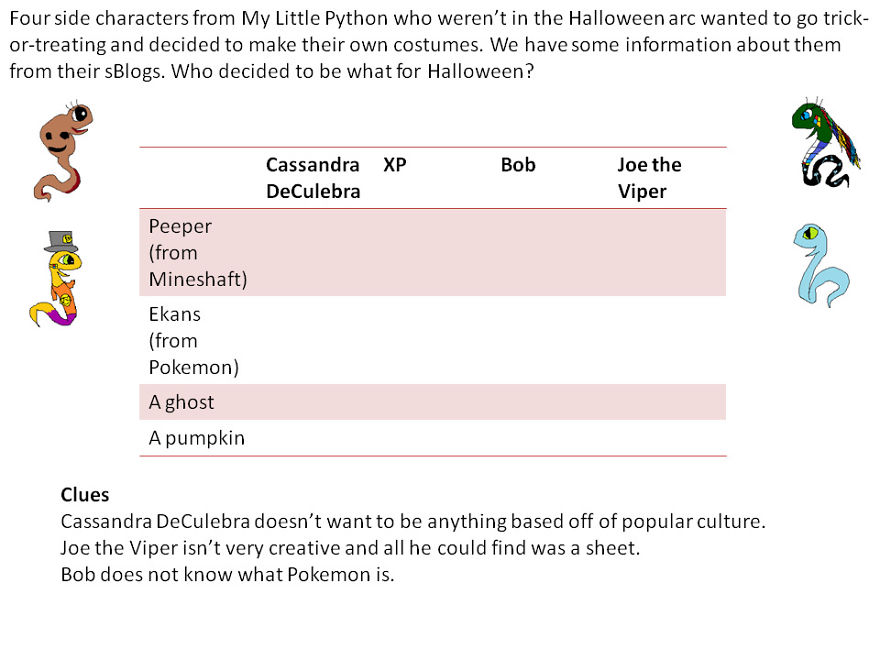The width and height of the screenshot is (880, 660).
Task: Click the Ekans (from Pokemon) row label
Action: [194, 341]
